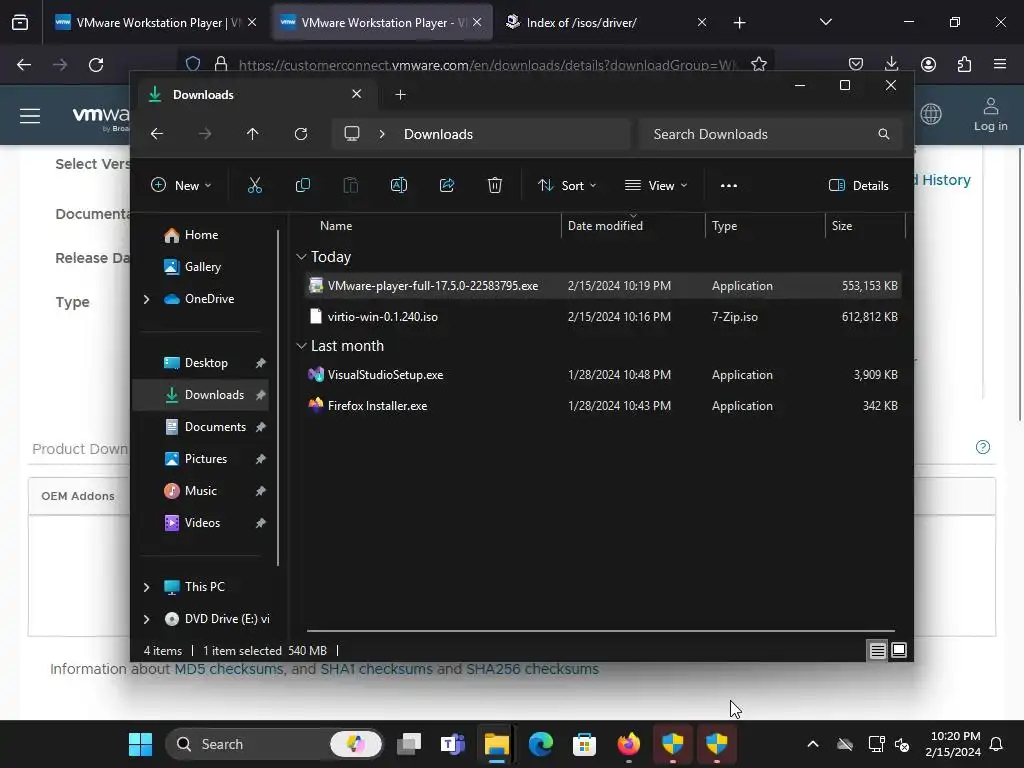Screen dimensions: 1024x768
Task: Expand This PC in navigation pane
Action: (x=146, y=587)
